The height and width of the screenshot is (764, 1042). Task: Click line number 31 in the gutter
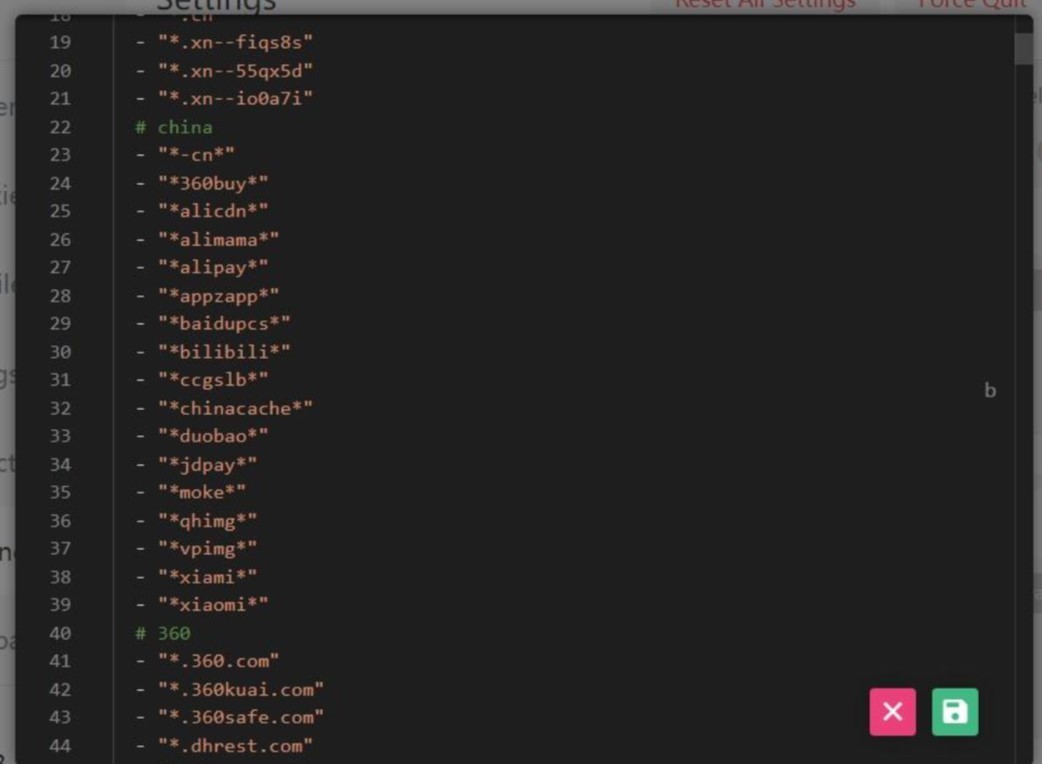(60, 379)
